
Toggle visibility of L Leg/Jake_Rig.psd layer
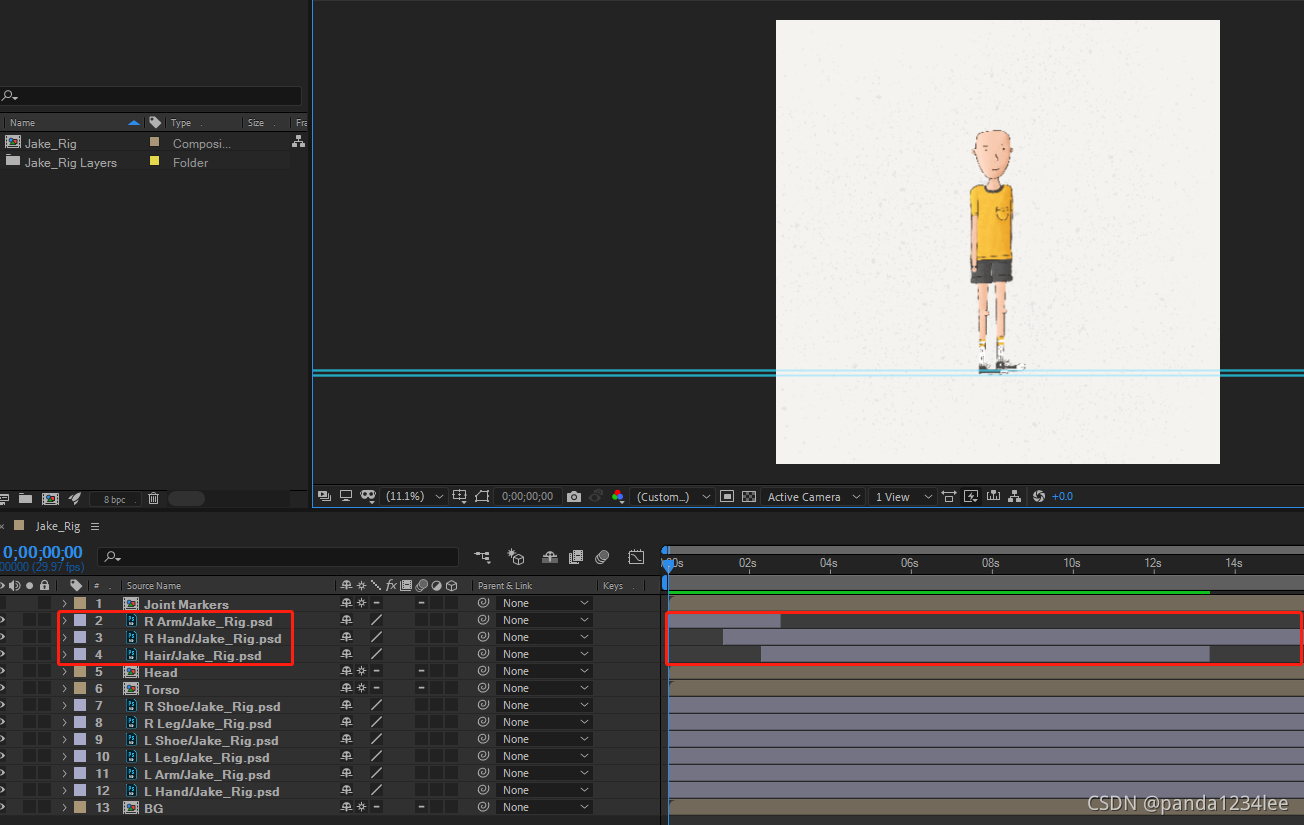click(x=2, y=756)
